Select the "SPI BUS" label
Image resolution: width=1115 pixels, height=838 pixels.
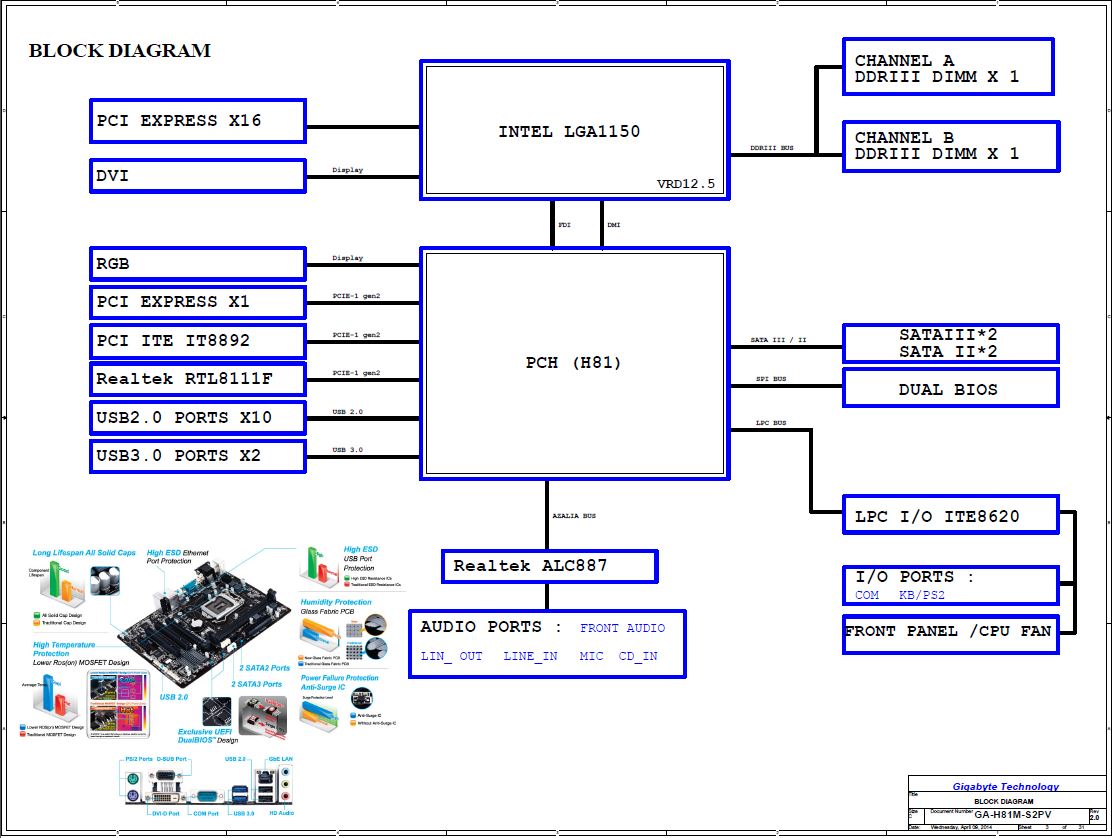click(x=771, y=379)
